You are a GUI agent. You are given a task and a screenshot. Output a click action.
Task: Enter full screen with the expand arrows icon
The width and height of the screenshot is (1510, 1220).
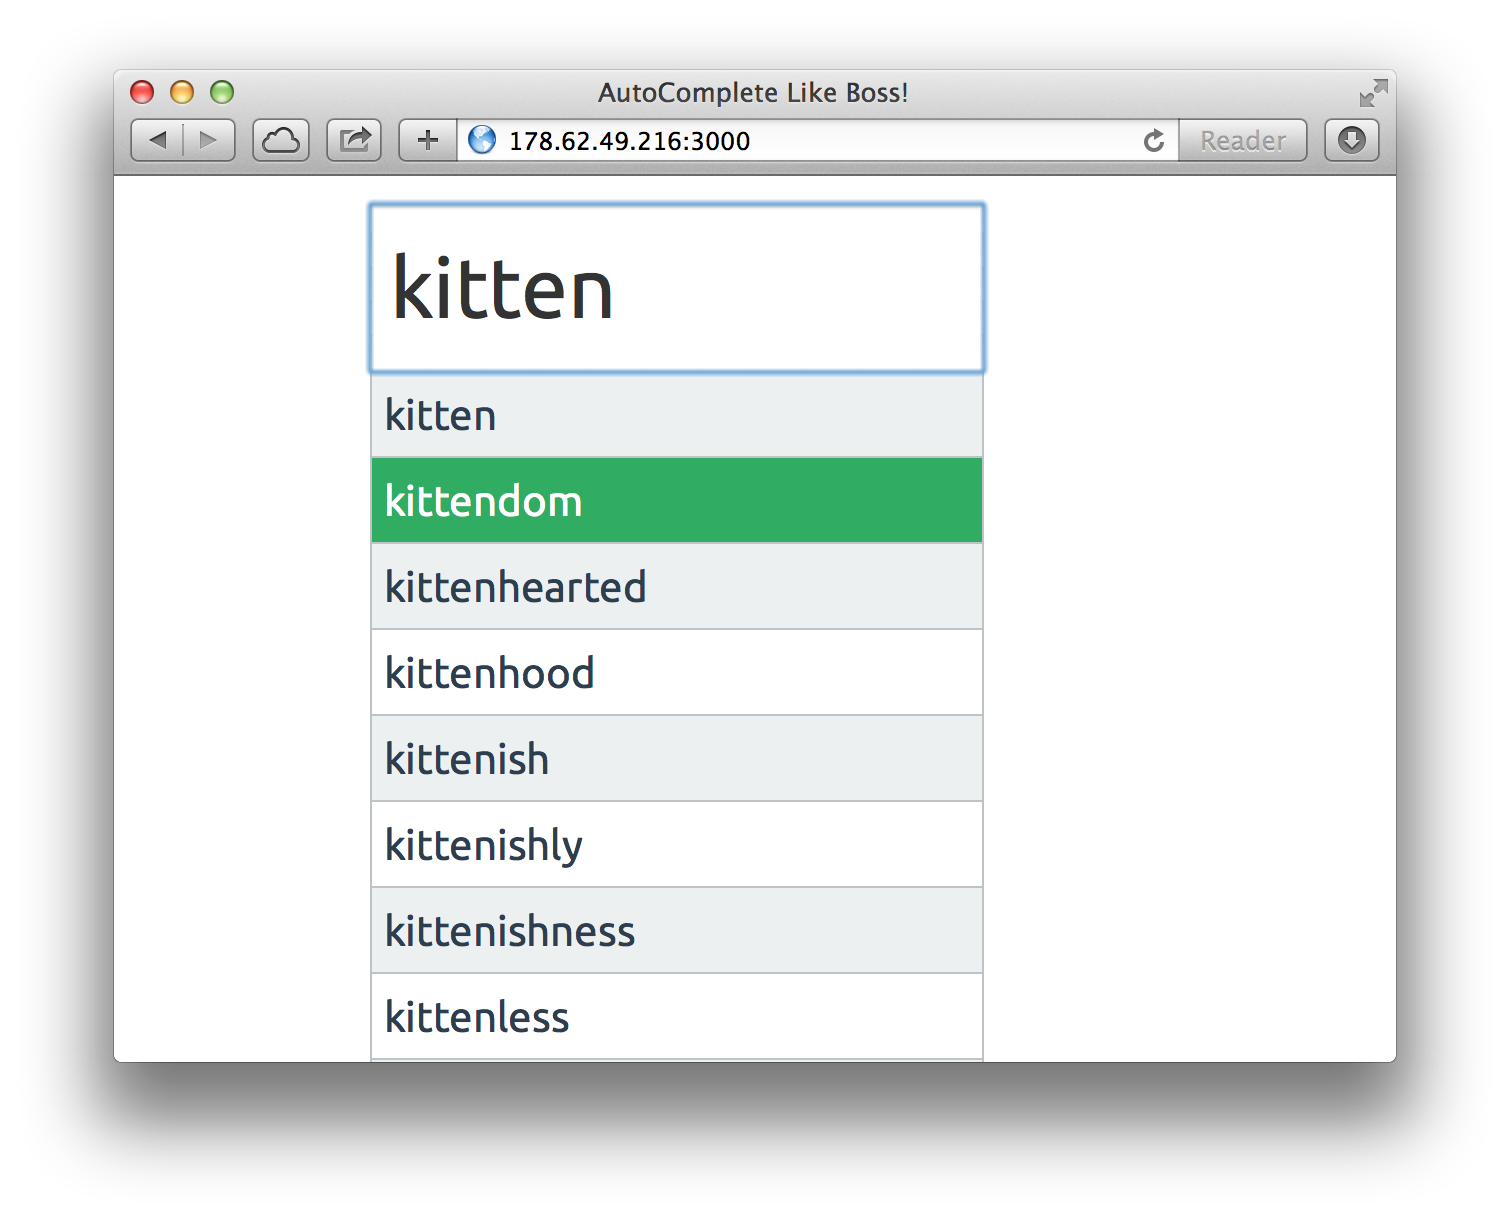pos(1374,93)
